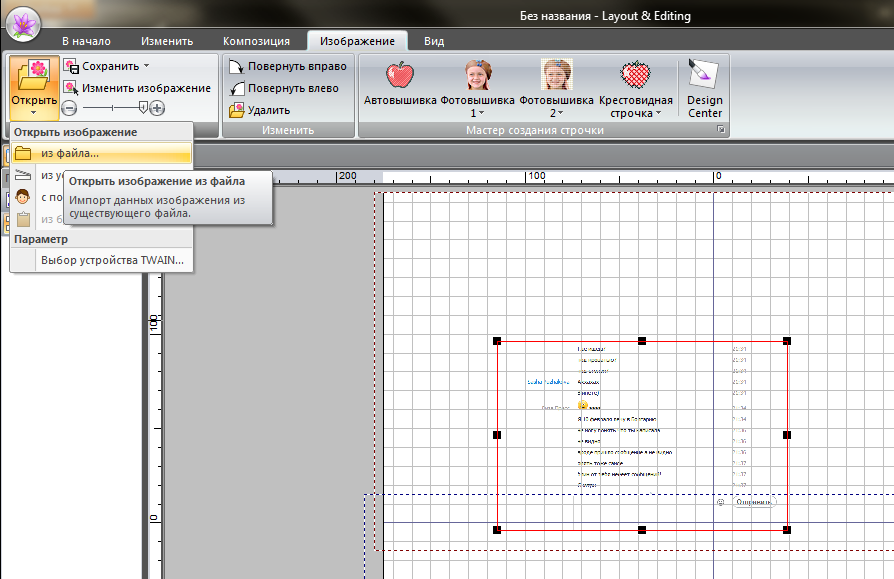
Task: Rotate image right with Повернуть вправо
Action: pos(287,66)
